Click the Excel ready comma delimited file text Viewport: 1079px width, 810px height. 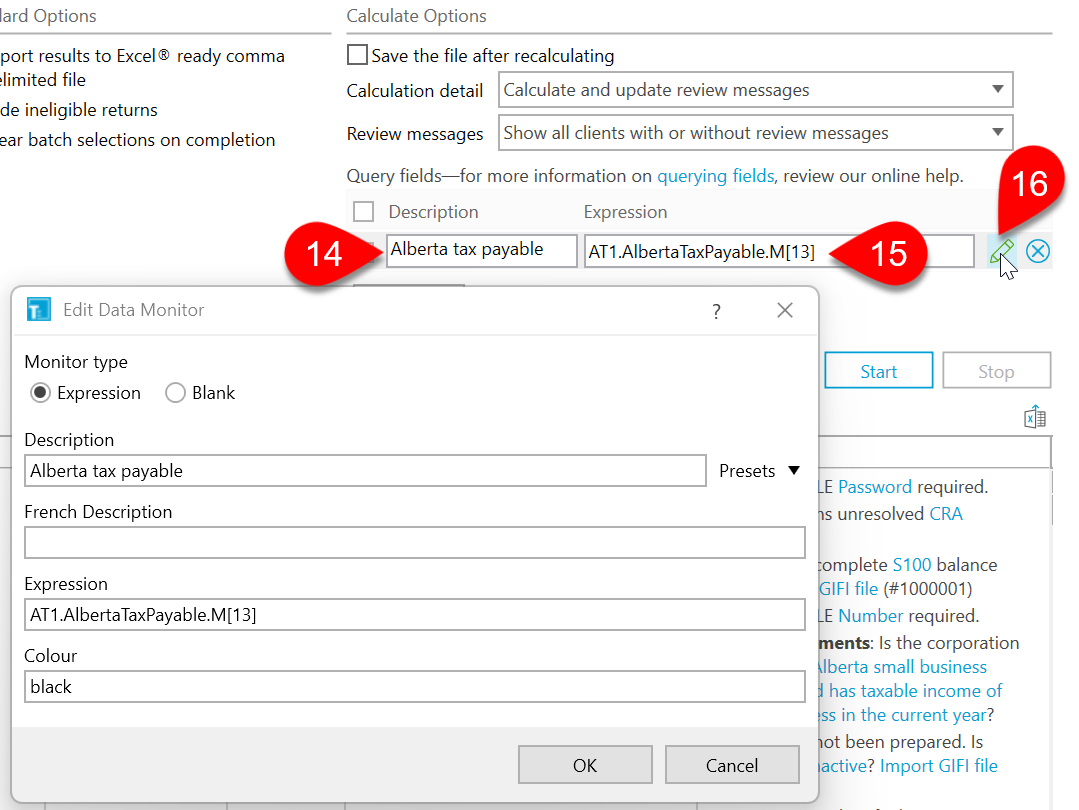pyautogui.click(x=141, y=67)
